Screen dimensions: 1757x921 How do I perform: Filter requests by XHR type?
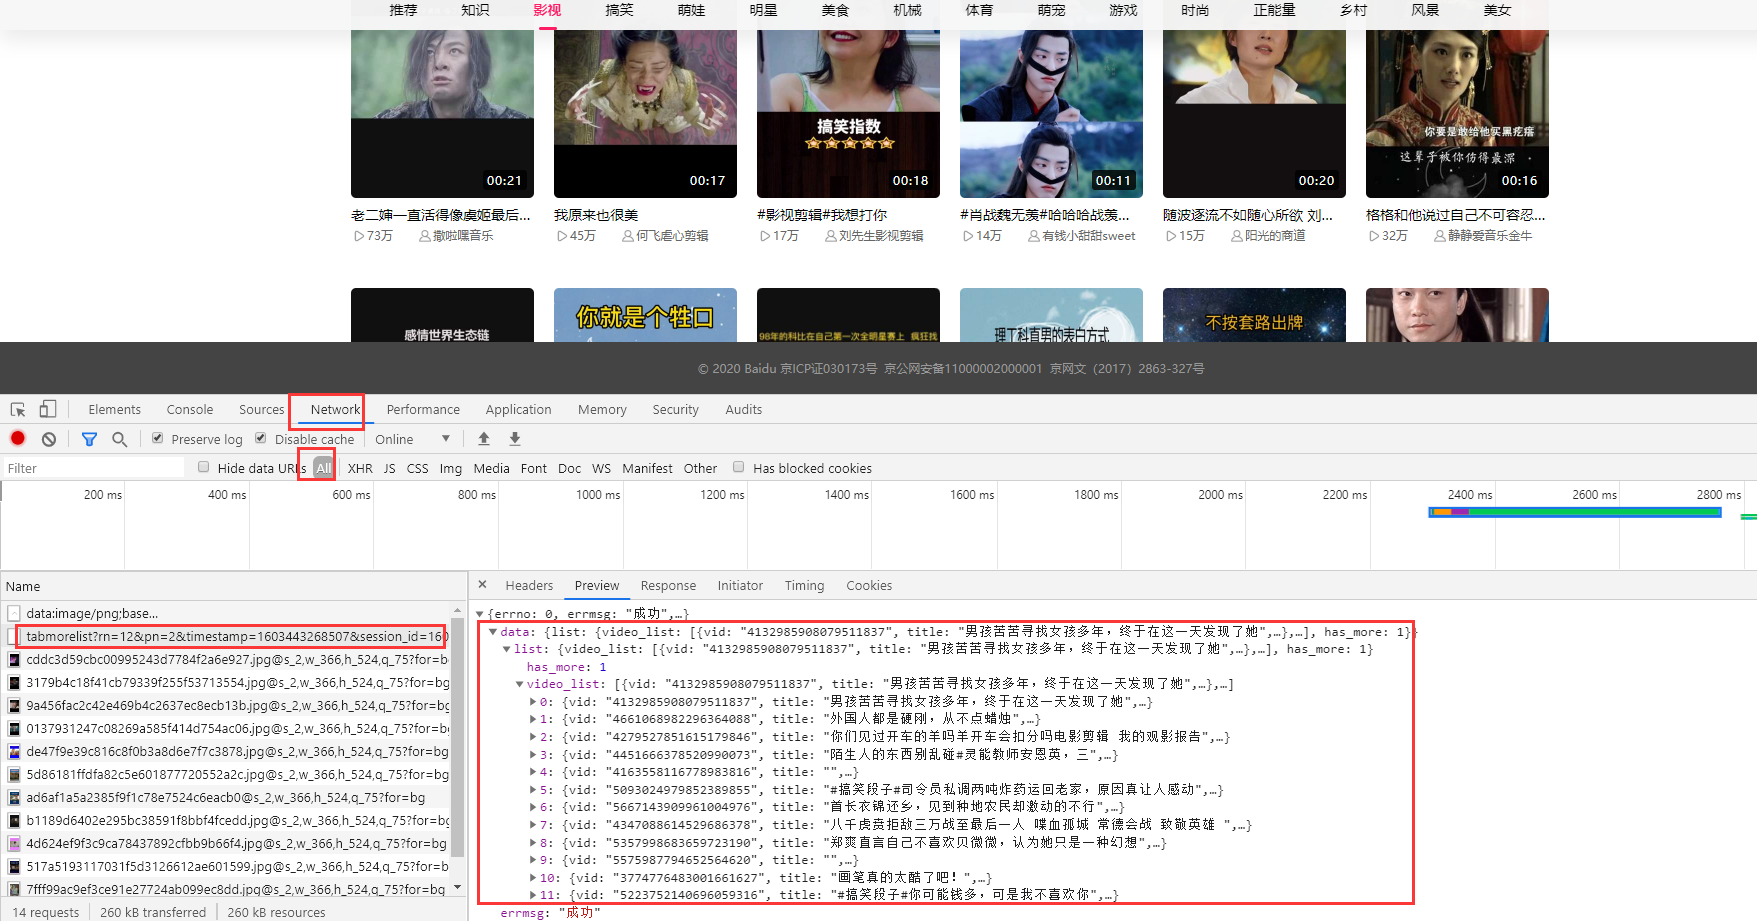[x=360, y=468]
